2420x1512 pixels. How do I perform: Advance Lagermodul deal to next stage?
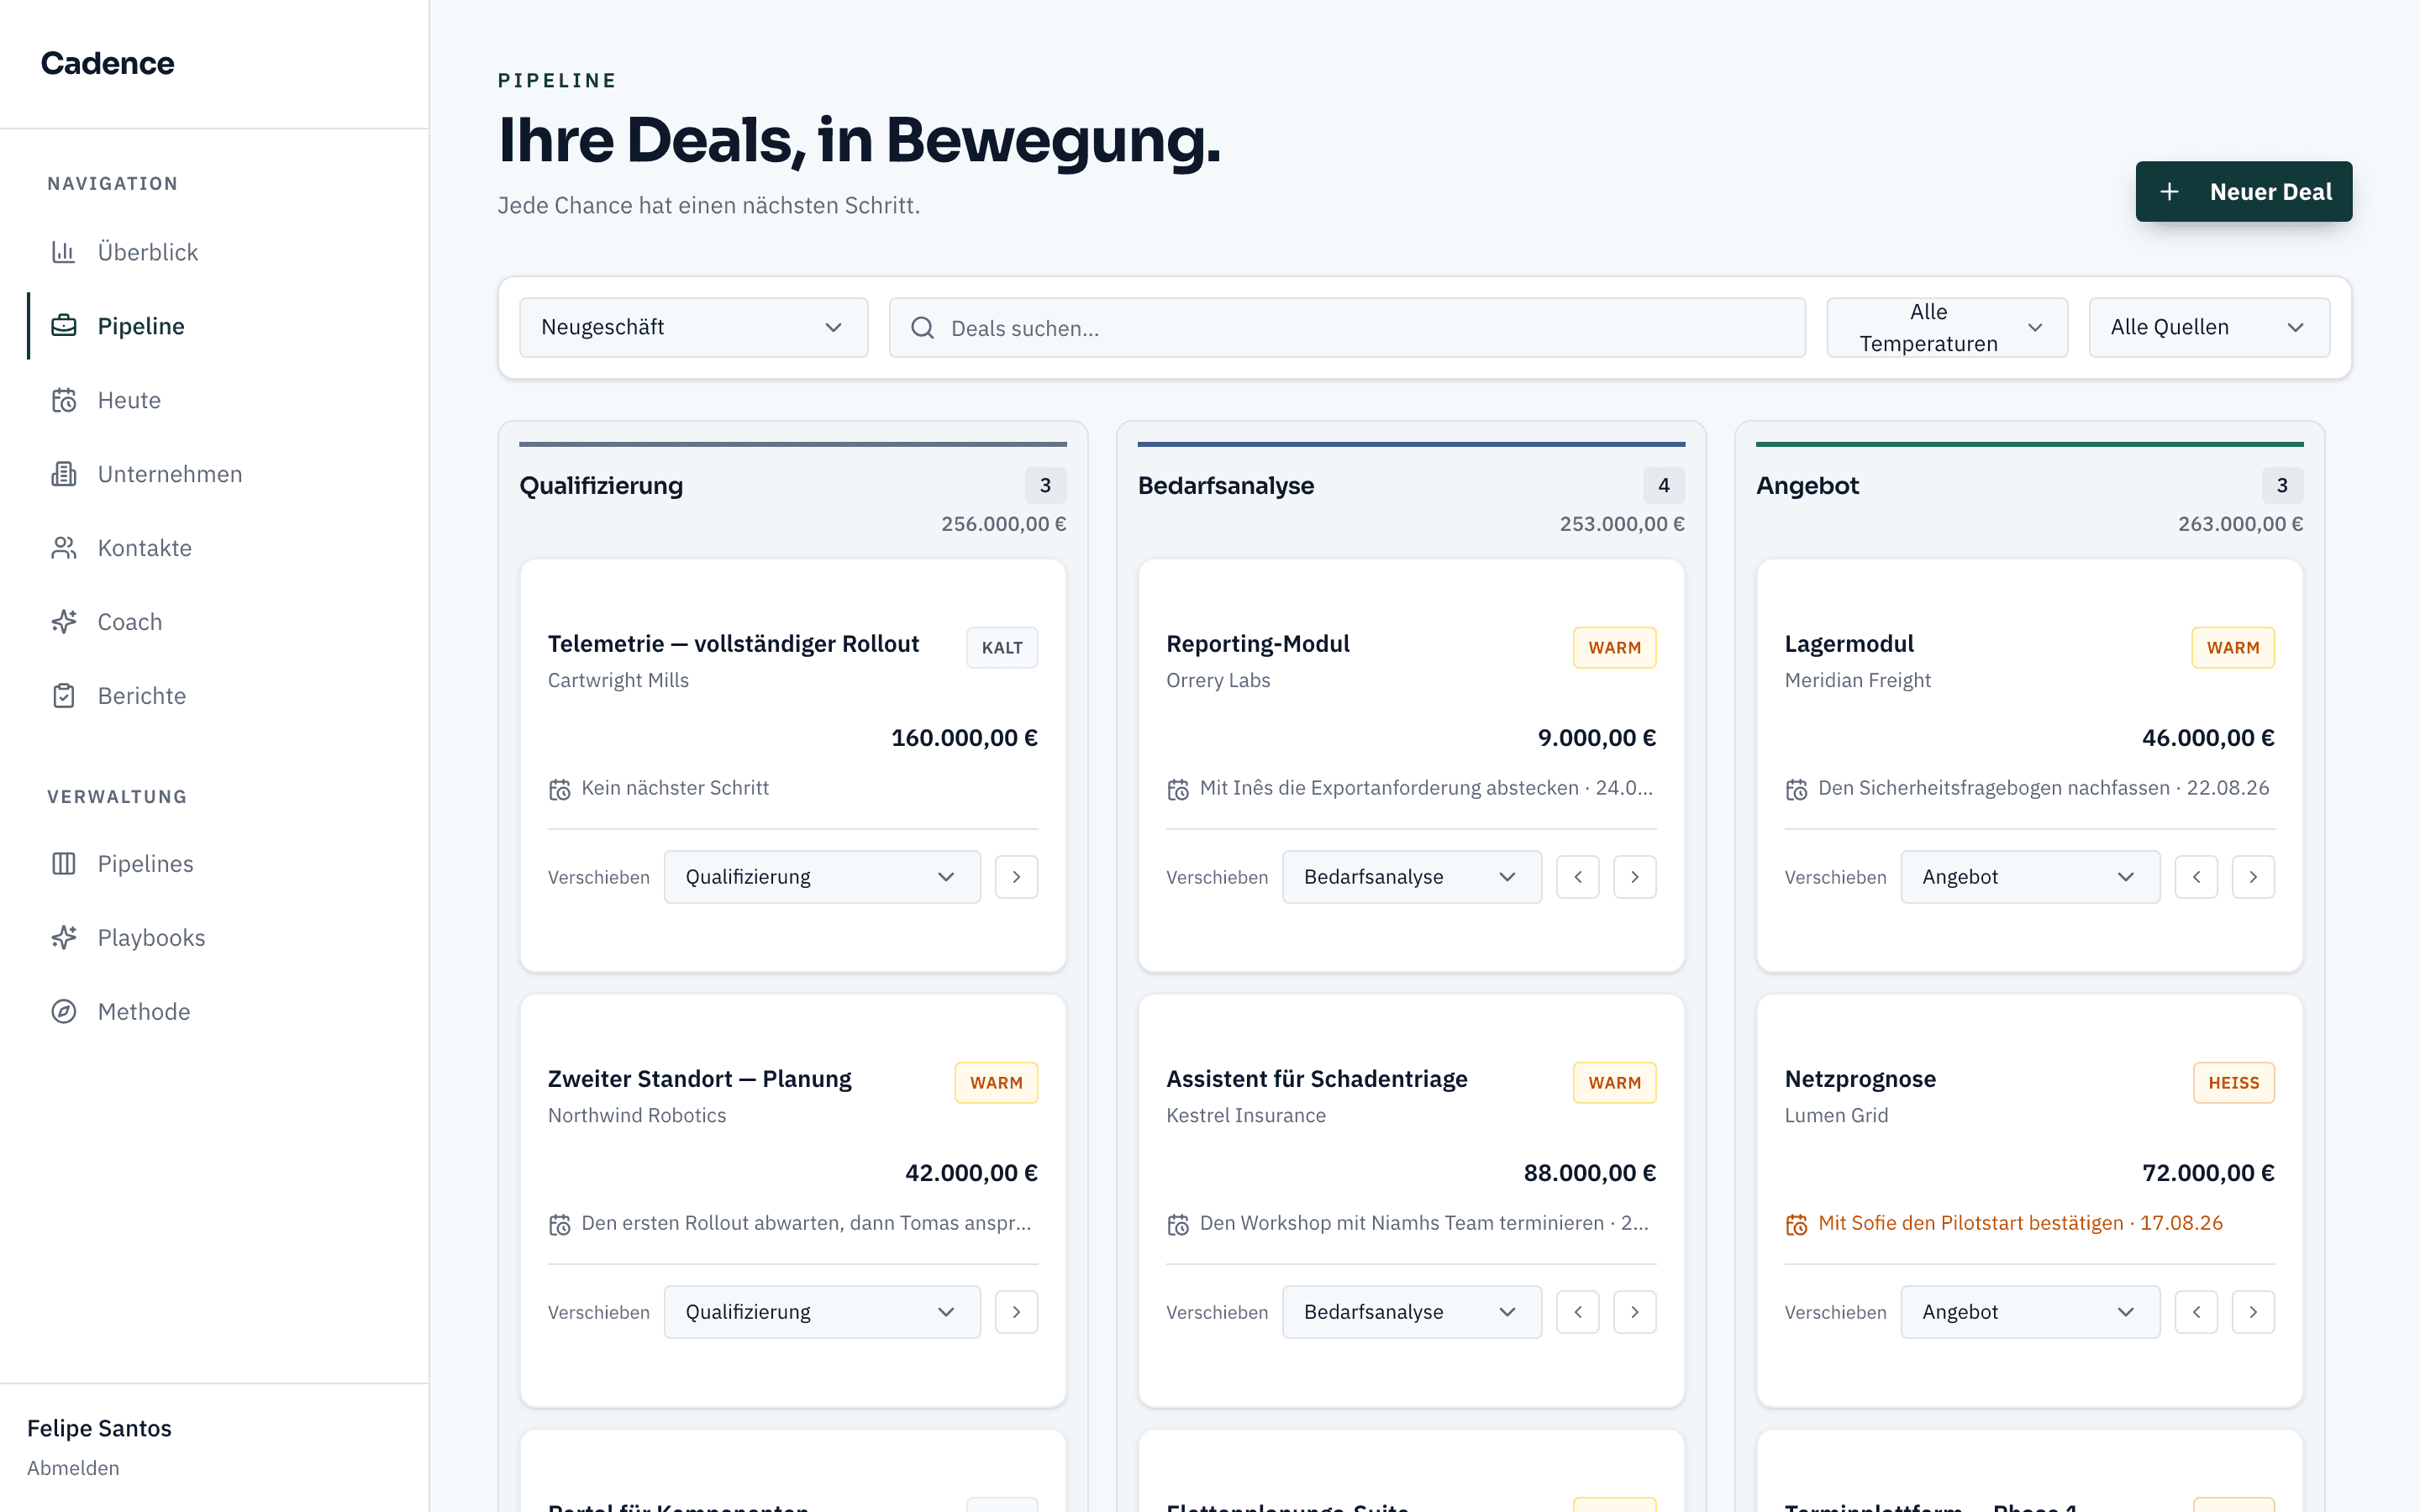tap(2253, 877)
